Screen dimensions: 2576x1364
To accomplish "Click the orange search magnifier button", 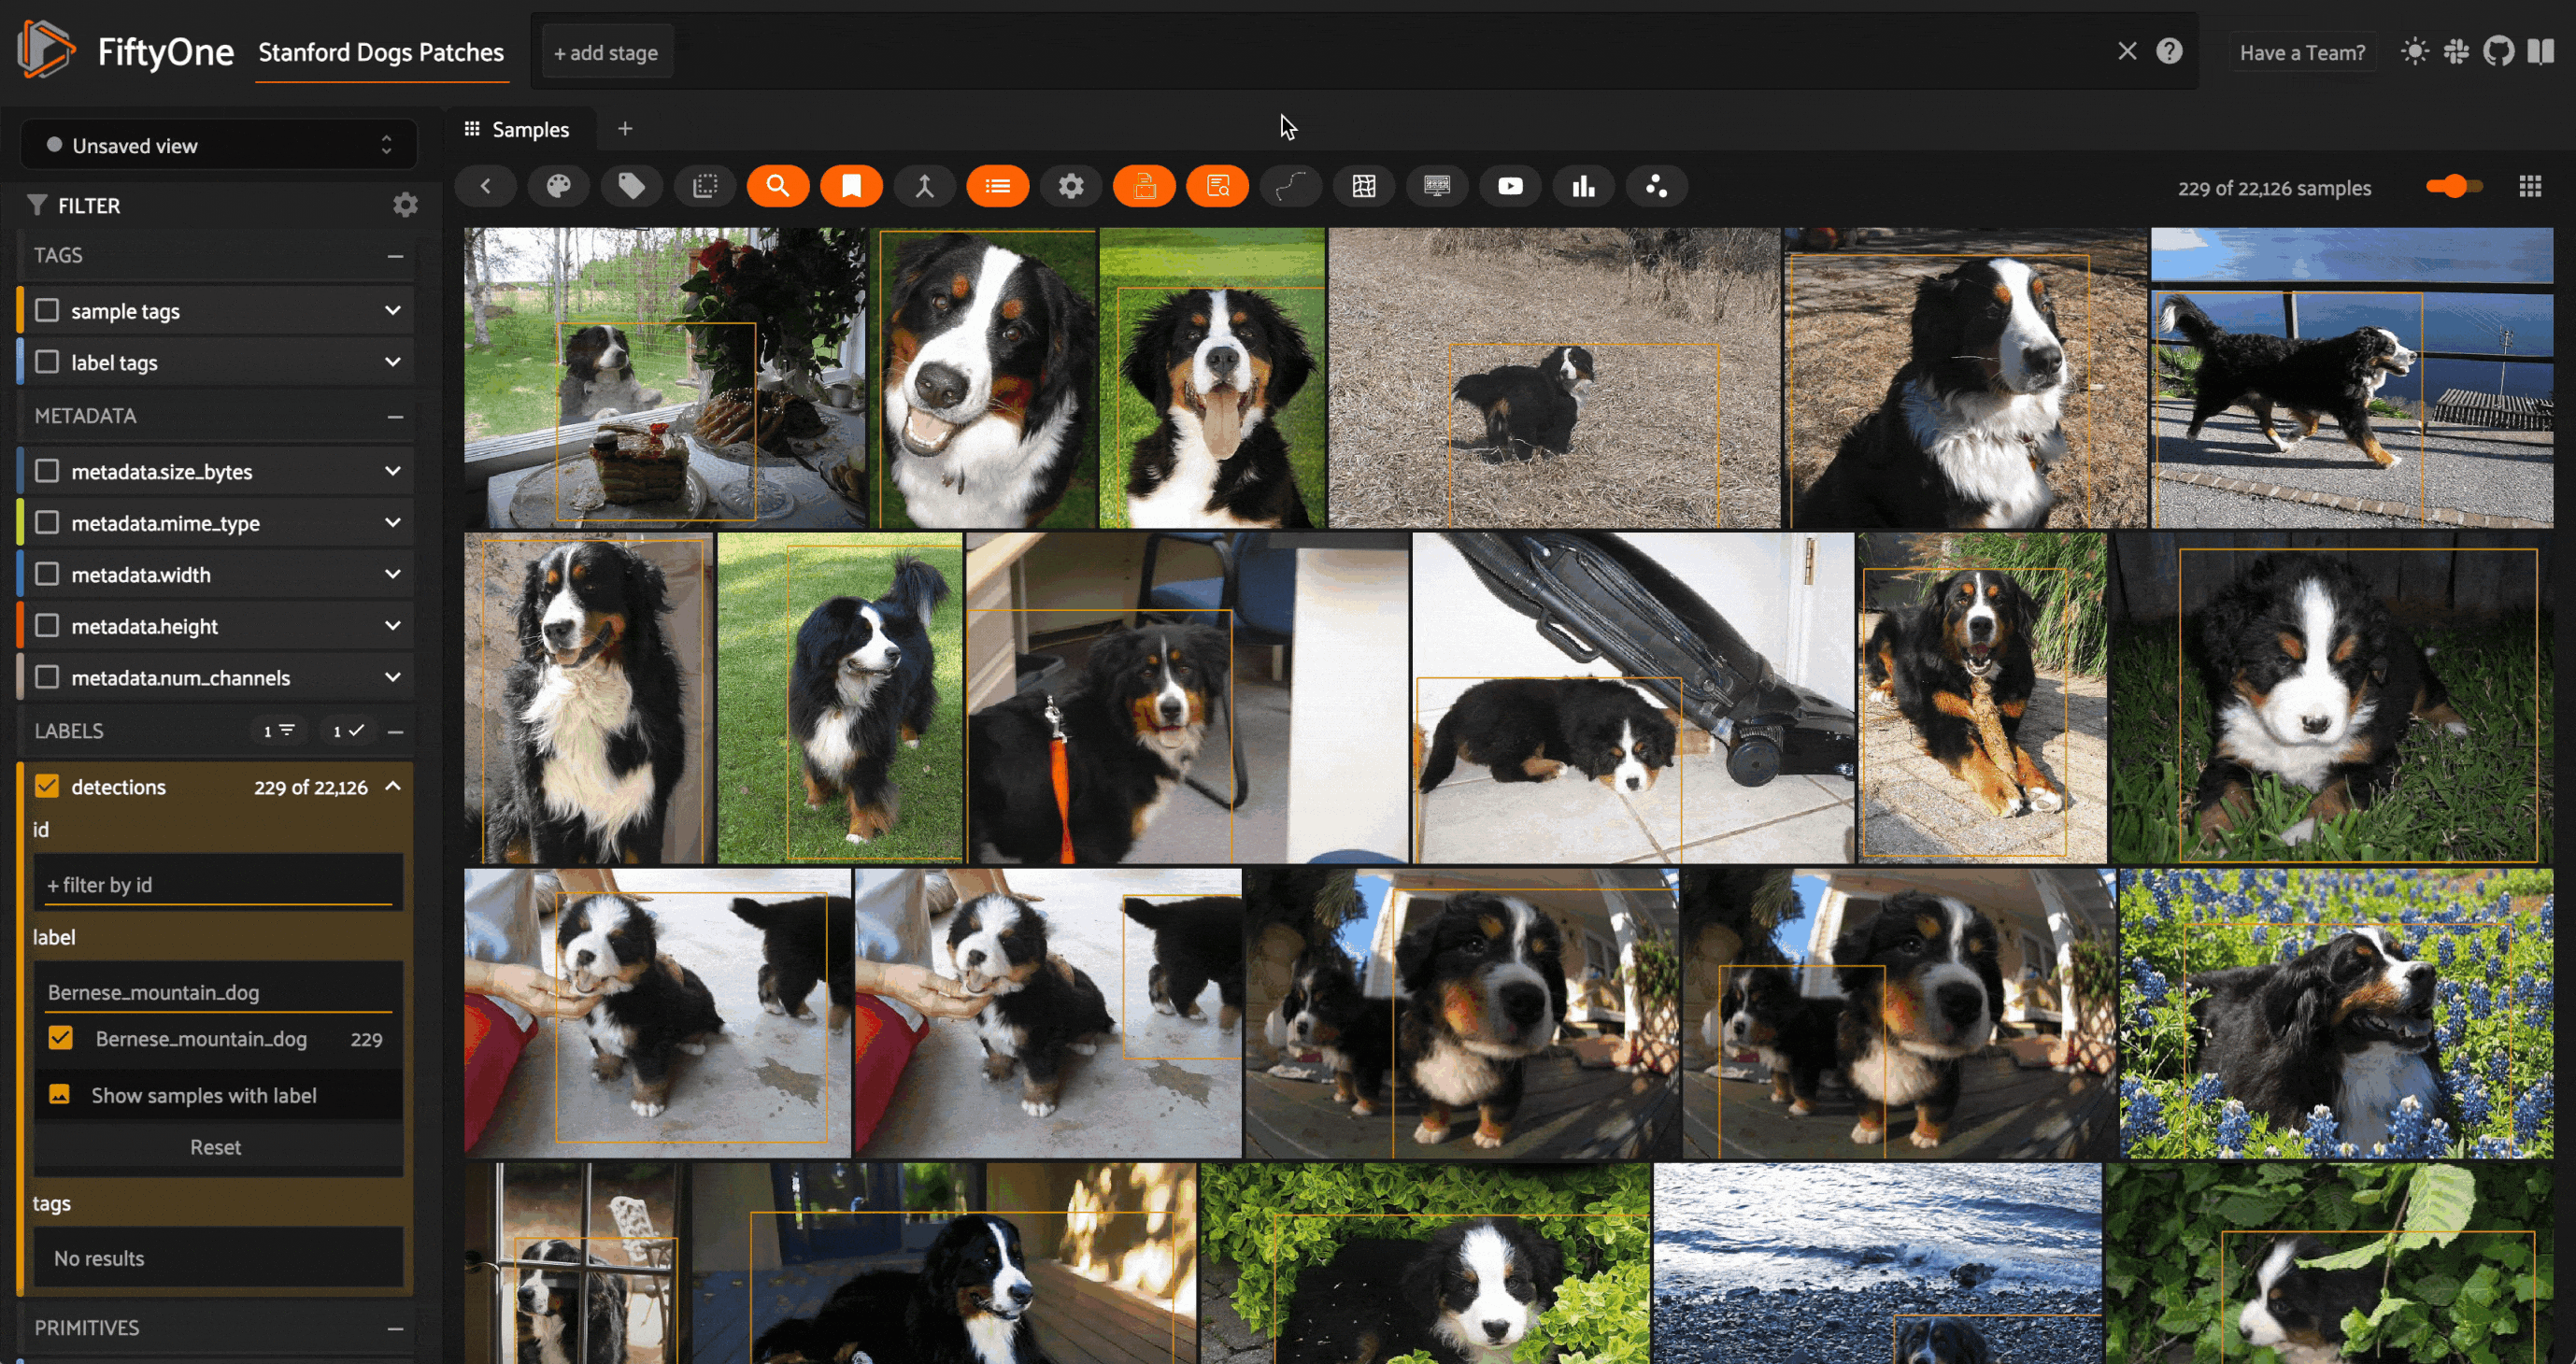I will 777,186.
